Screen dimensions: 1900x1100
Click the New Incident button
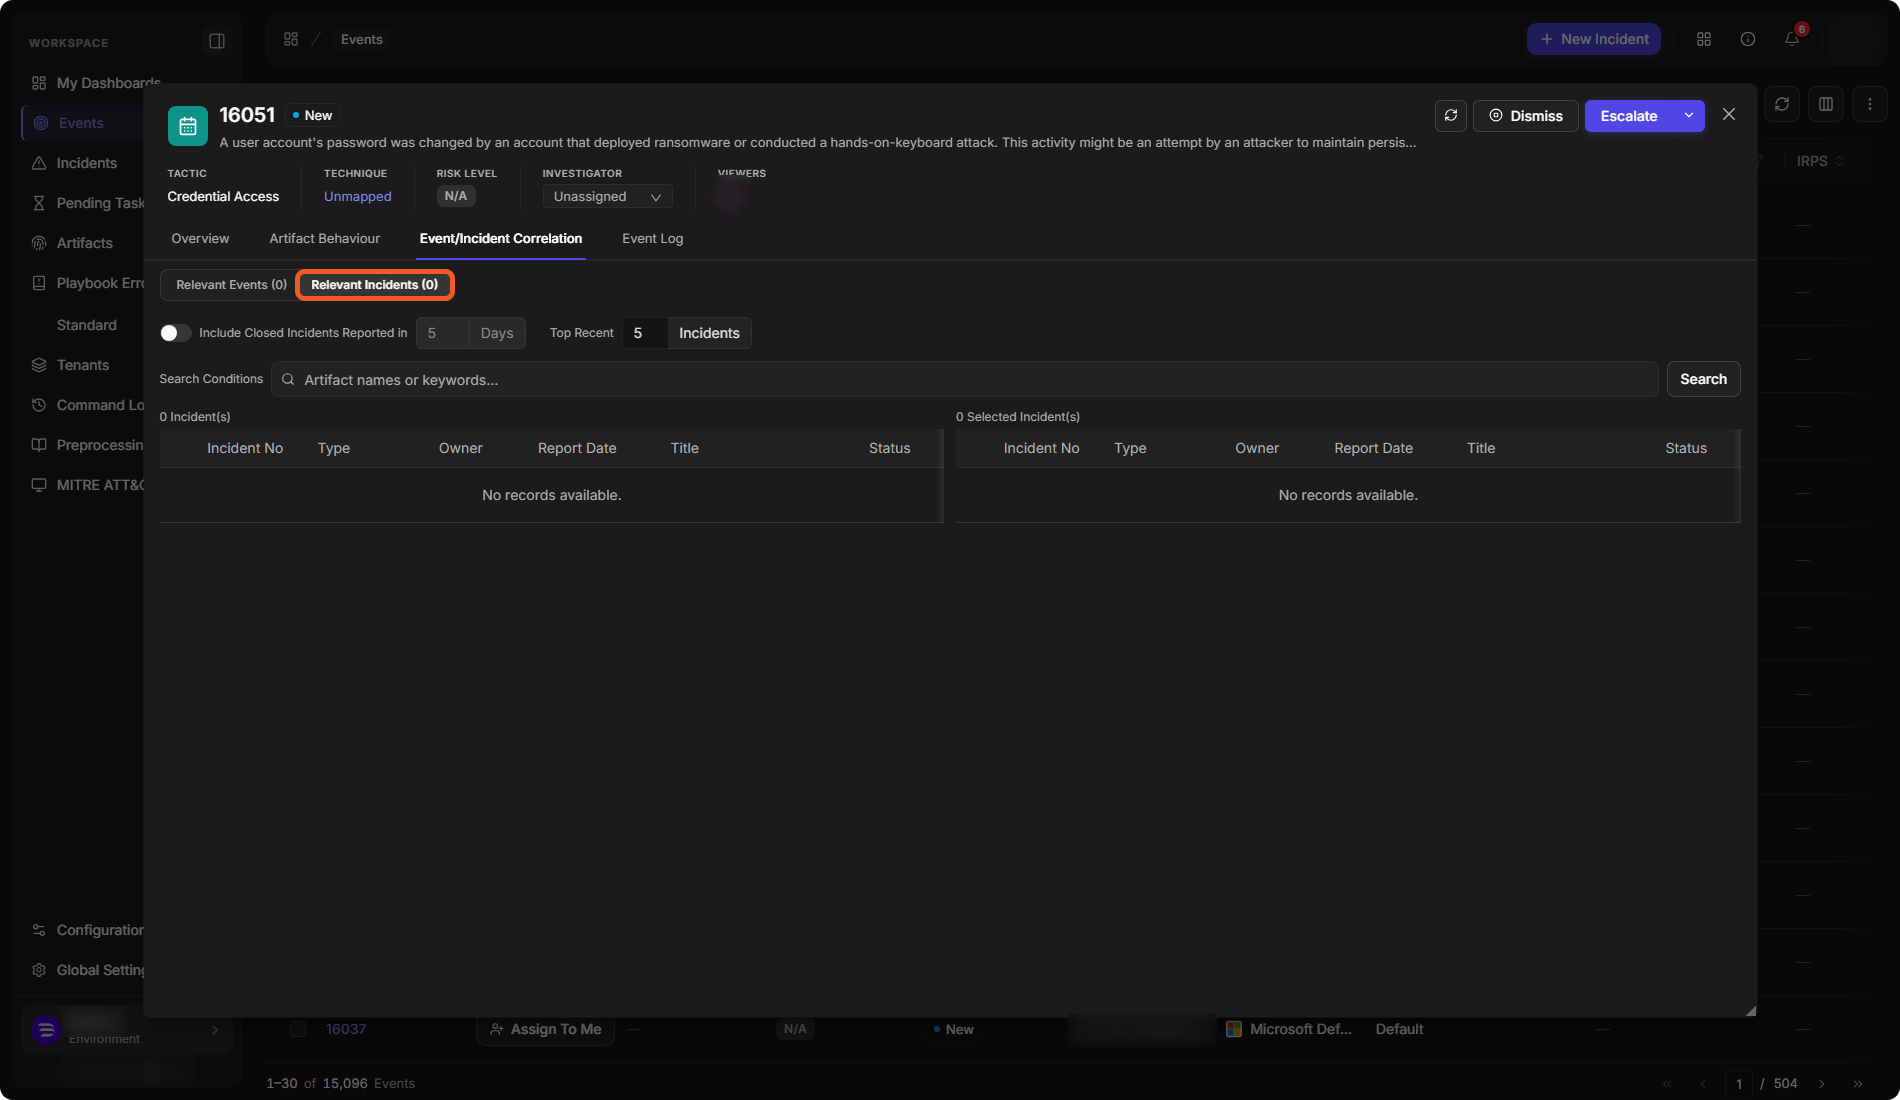[x=1594, y=39]
